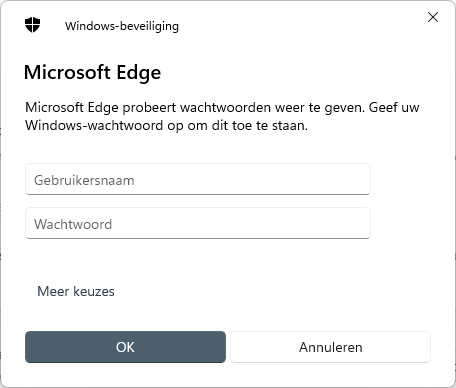Click the bold Microsoft Edge heading
The height and width of the screenshot is (388, 456).
(x=92, y=72)
